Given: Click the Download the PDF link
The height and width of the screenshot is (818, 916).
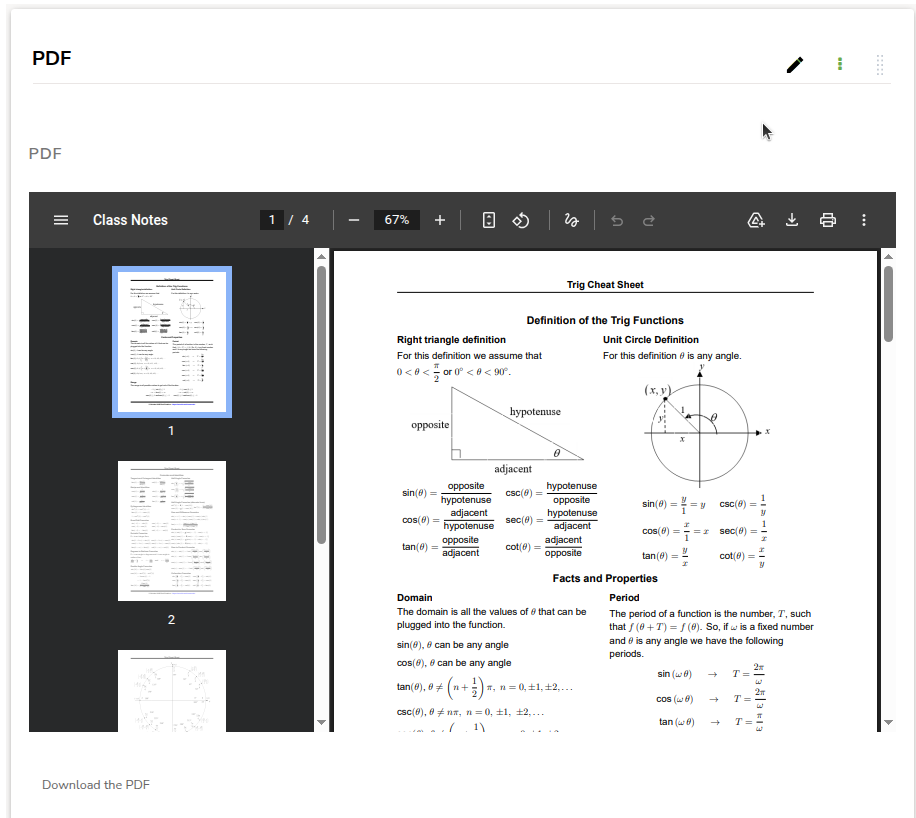Looking at the screenshot, I should click(x=96, y=785).
